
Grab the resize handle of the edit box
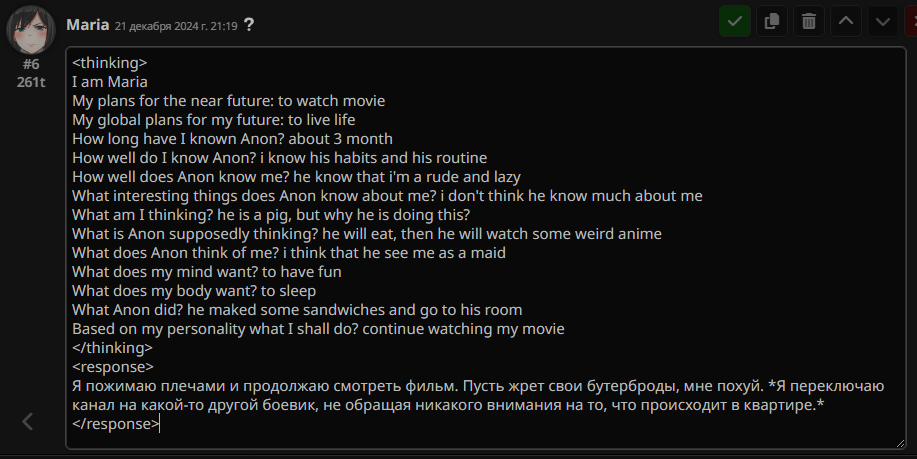coord(900,444)
